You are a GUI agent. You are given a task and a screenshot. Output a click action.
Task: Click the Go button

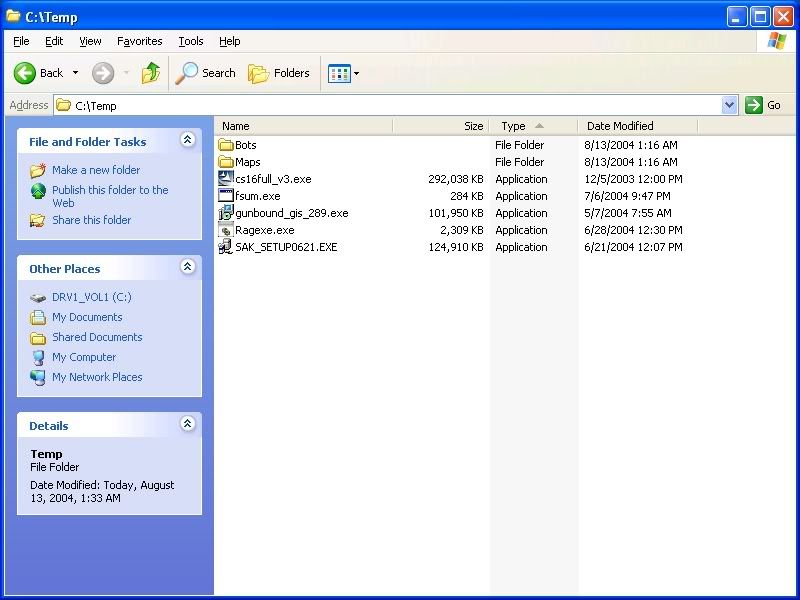point(764,105)
